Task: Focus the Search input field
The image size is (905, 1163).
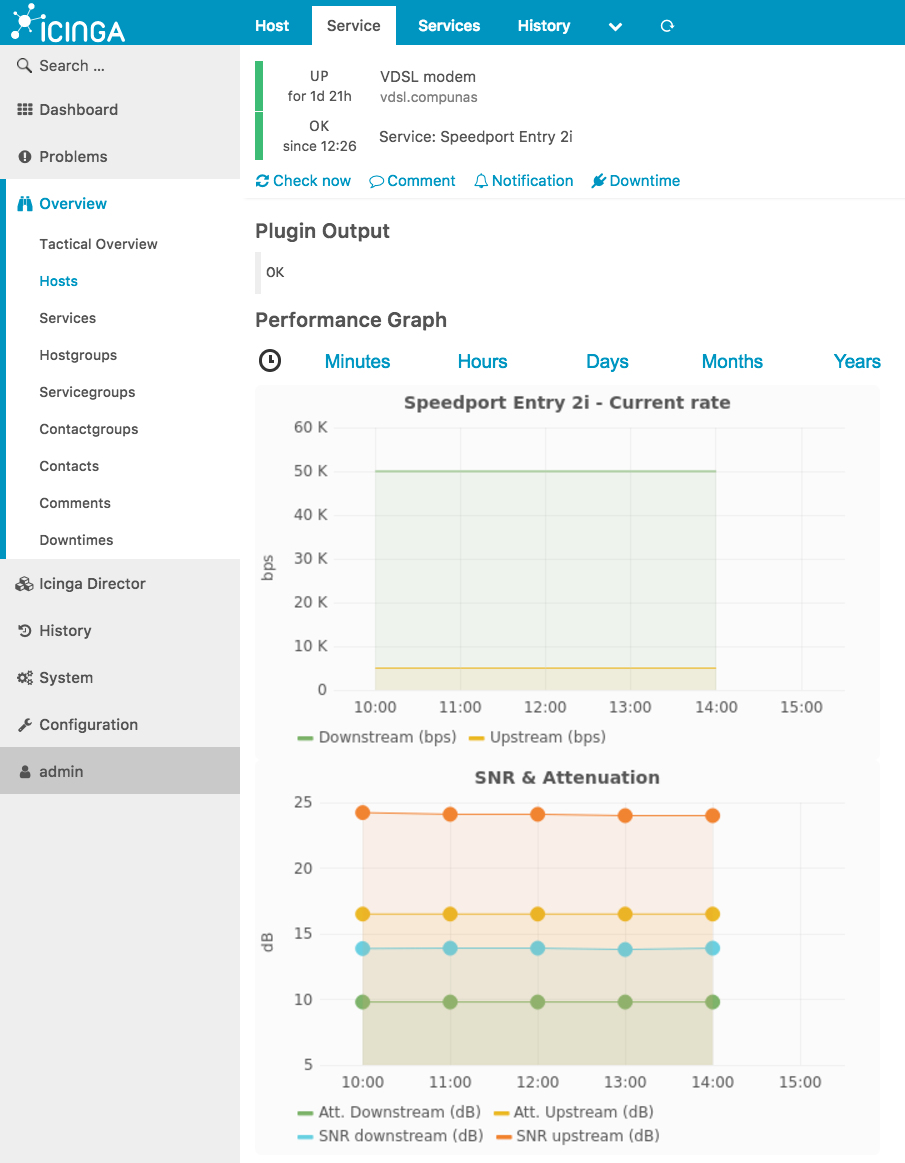Action: pyautogui.click(x=120, y=65)
